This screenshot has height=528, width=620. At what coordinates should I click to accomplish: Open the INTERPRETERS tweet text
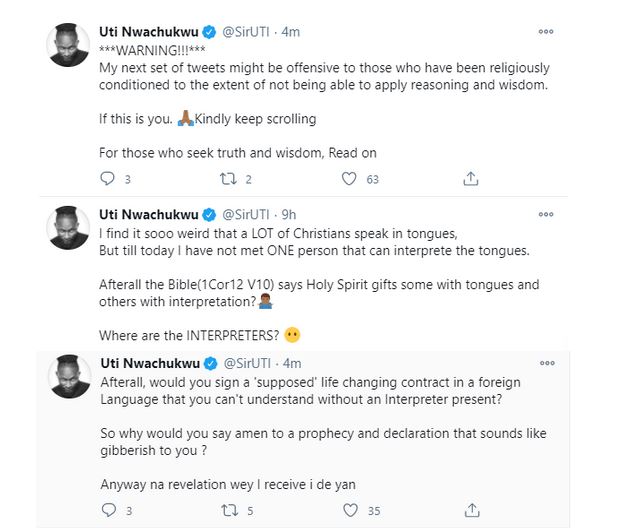click(190, 334)
